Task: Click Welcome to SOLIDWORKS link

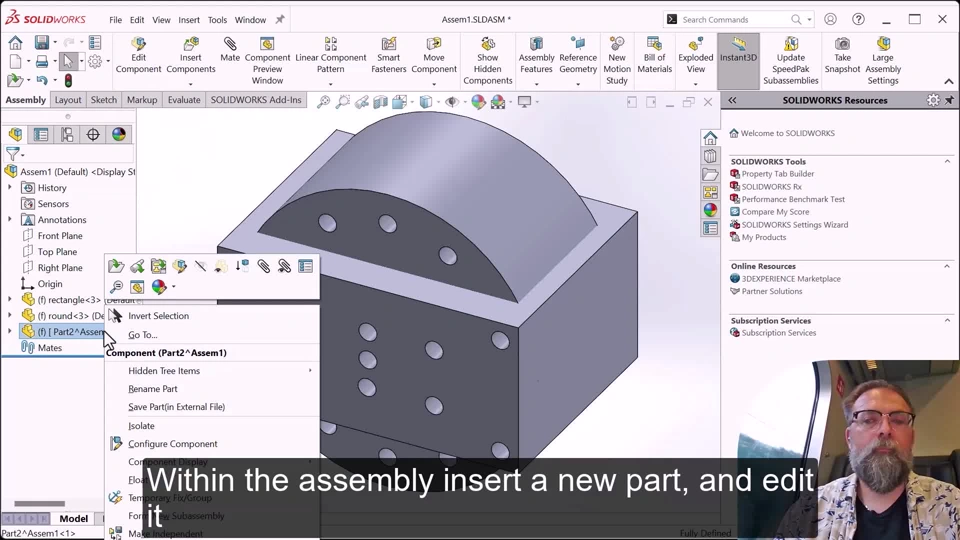Action: pyautogui.click(x=787, y=133)
